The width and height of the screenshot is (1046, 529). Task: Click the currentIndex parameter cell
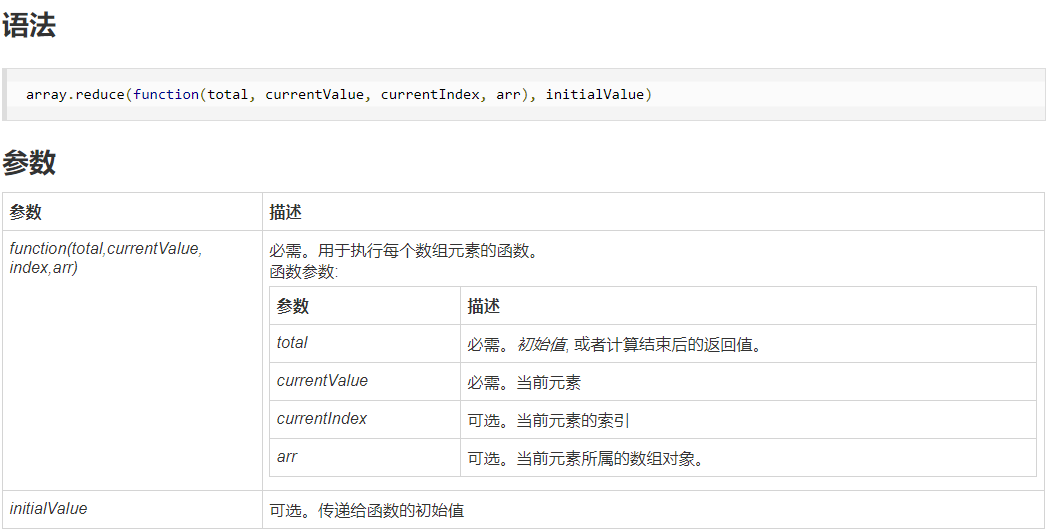pos(365,420)
